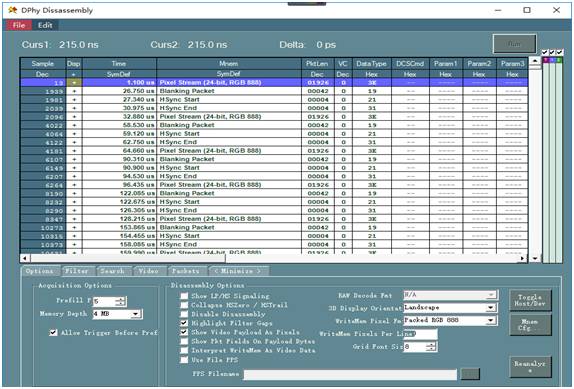Image resolution: width=574 pixels, height=389 pixels.
Task: Click the Grid Font Size spinner arrows
Action: [431, 347]
